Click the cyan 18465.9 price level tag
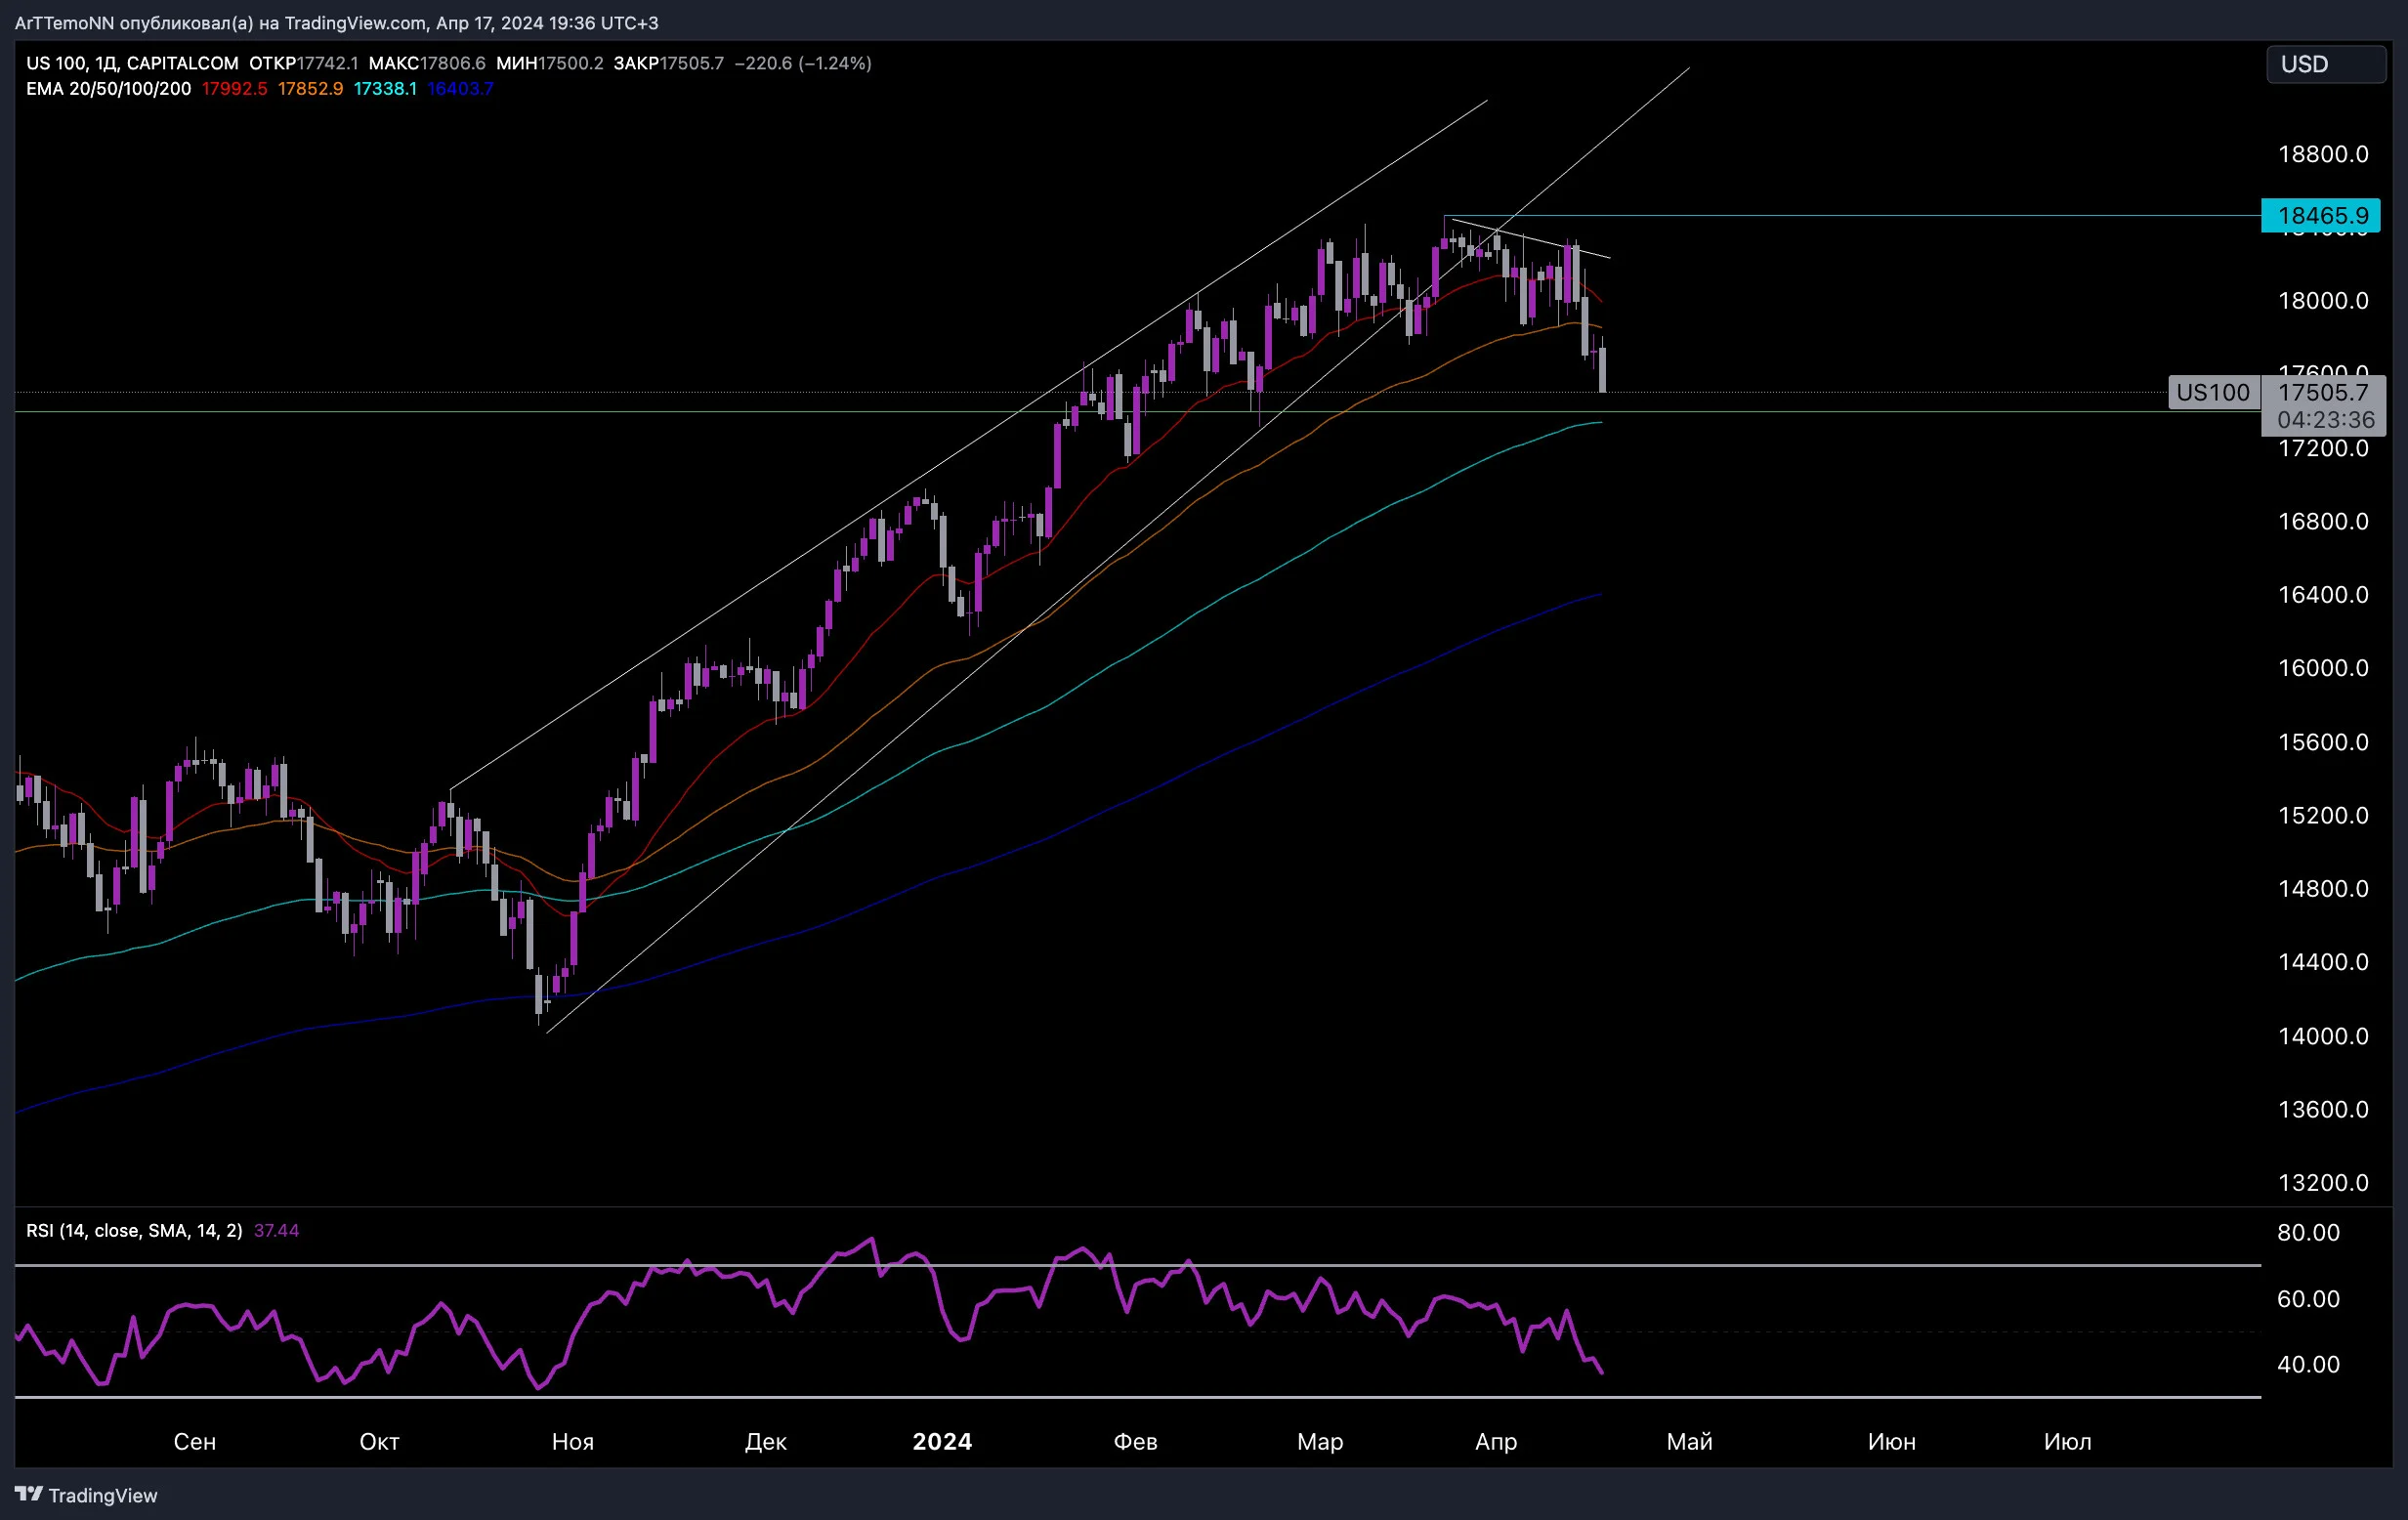The width and height of the screenshot is (2408, 1520). (x=2321, y=215)
